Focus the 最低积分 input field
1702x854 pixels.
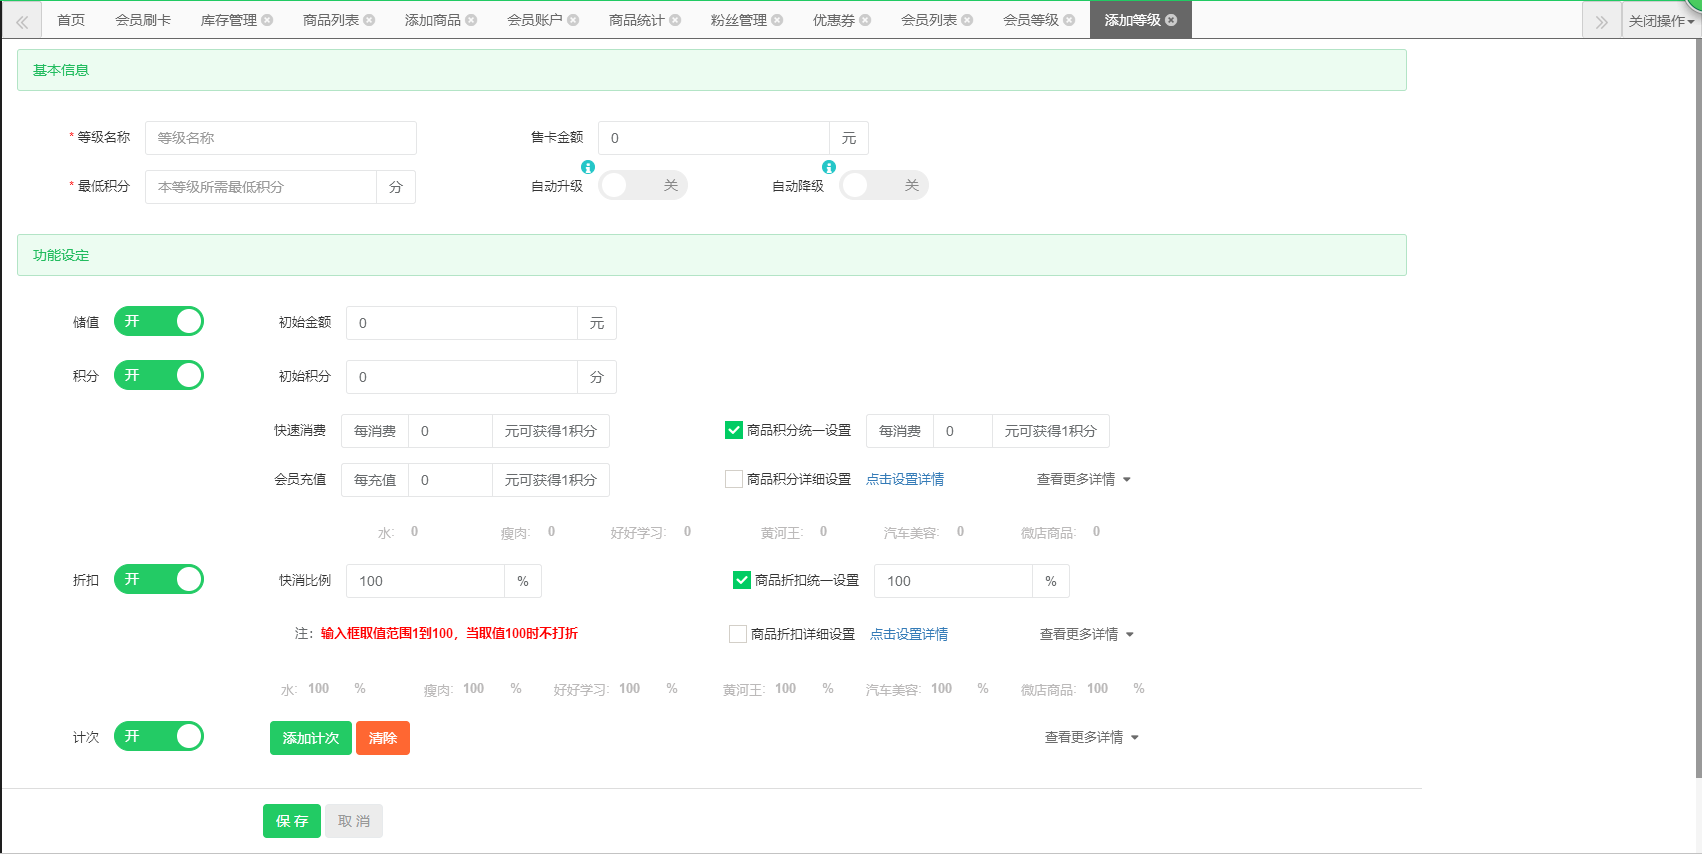(x=261, y=187)
